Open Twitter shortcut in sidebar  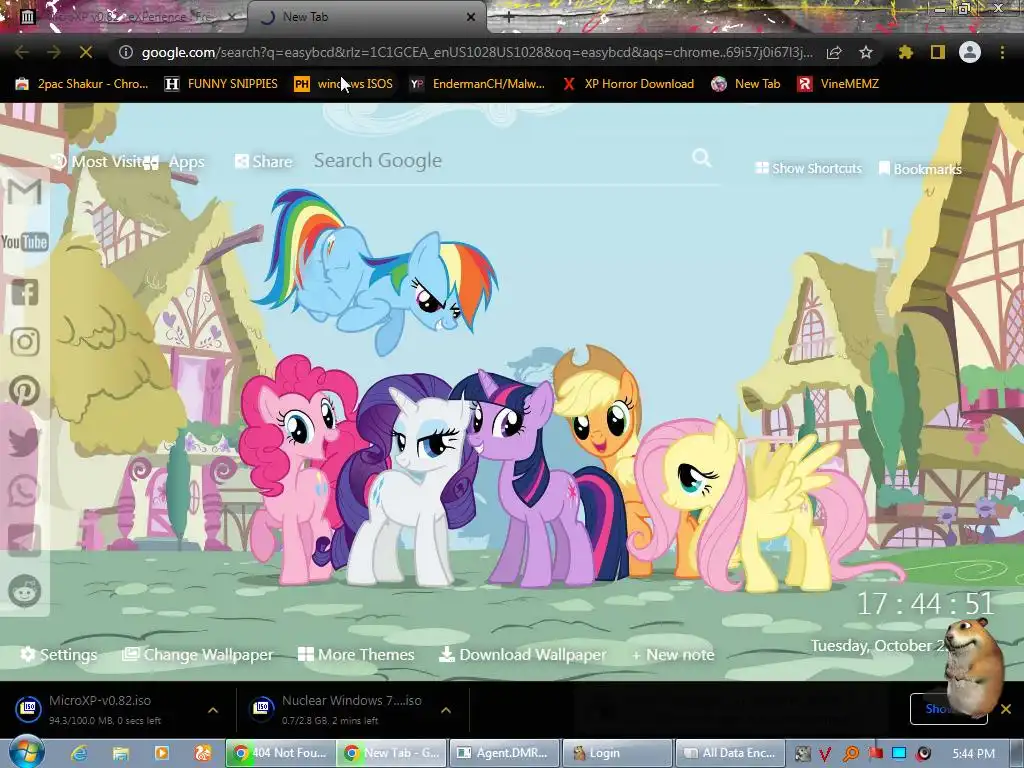coord(24,441)
